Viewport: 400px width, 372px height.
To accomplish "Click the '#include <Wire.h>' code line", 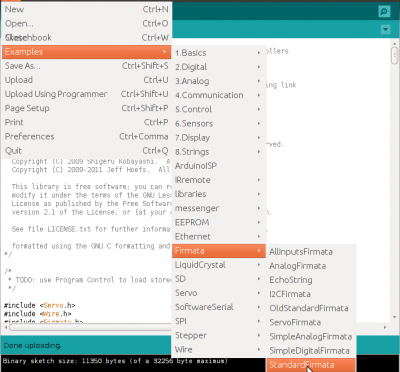I will pos(38,314).
